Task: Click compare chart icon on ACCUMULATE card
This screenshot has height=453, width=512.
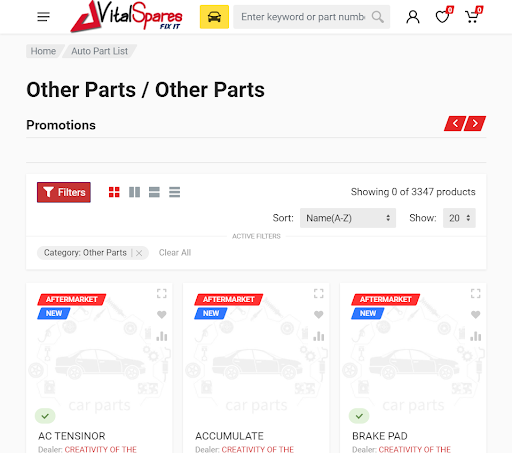Action: (x=319, y=336)
